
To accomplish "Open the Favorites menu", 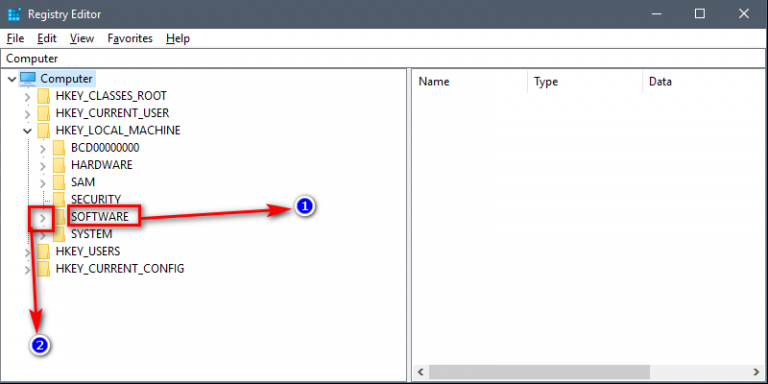I will click(x=130, y=38).
